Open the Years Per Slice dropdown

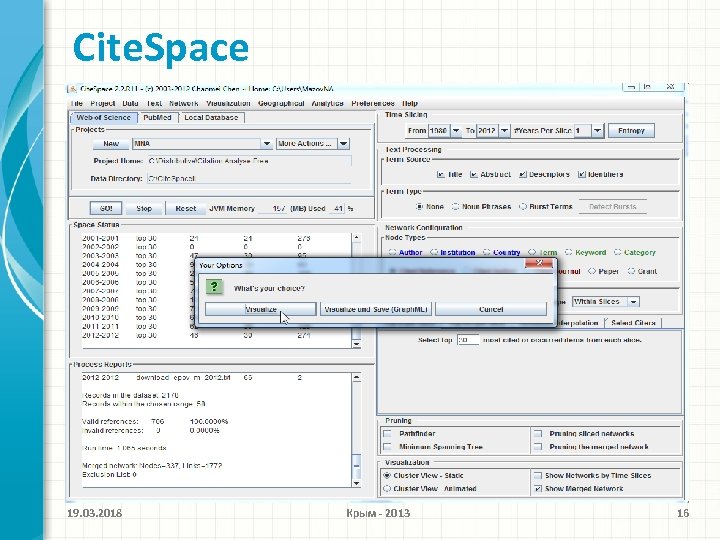[x=597, y=131]
